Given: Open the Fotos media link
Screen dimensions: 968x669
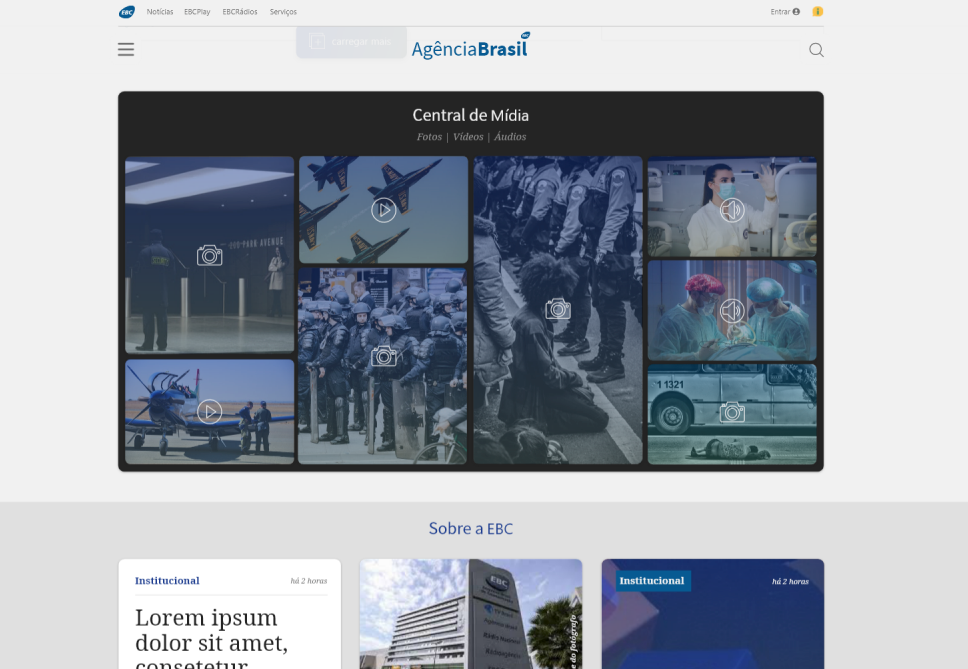Looking at the screenshot, I should click(x=429, y=137).
